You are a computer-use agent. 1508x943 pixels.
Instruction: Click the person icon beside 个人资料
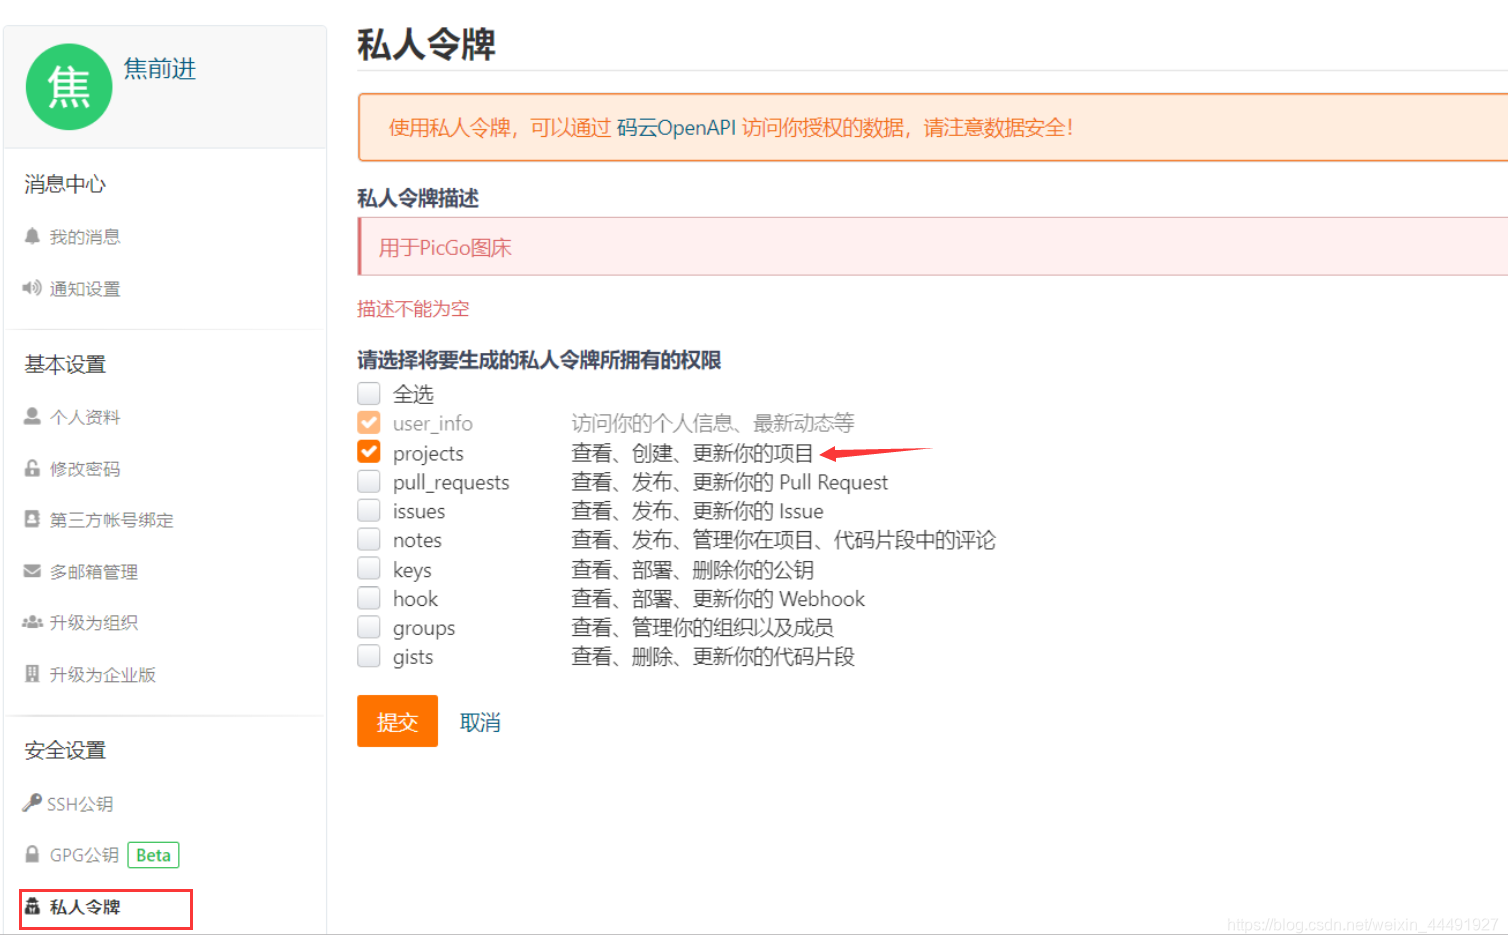32,416
